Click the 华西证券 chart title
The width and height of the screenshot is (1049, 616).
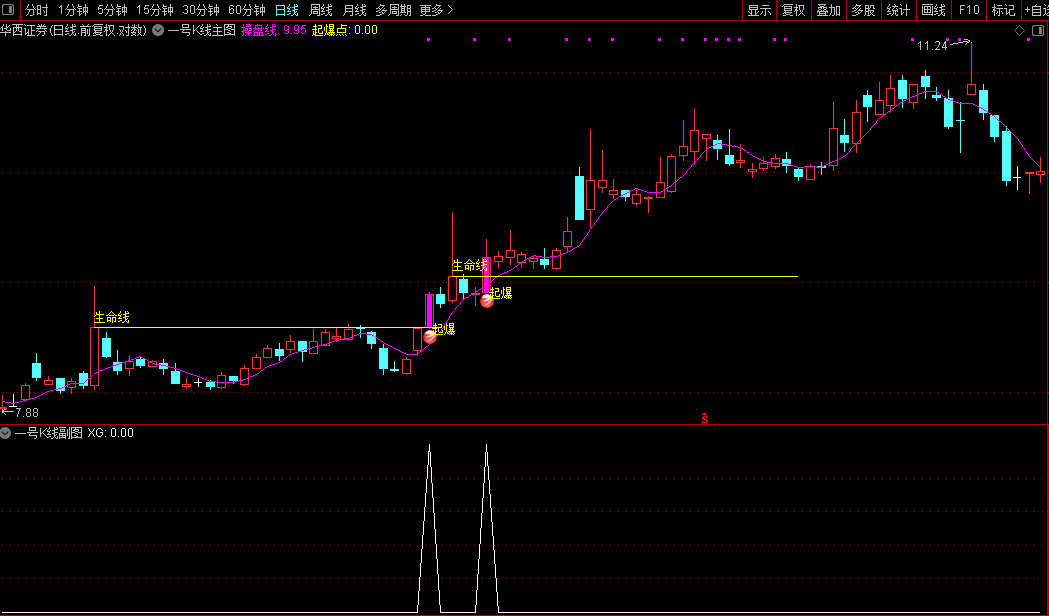(x=74, y=30)
